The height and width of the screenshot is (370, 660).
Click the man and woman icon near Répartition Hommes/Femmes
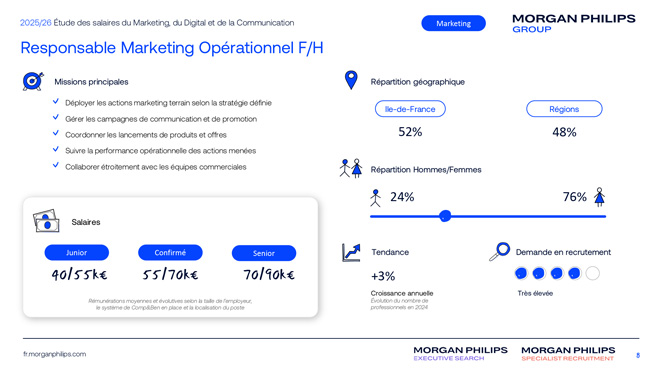[351, 168]
